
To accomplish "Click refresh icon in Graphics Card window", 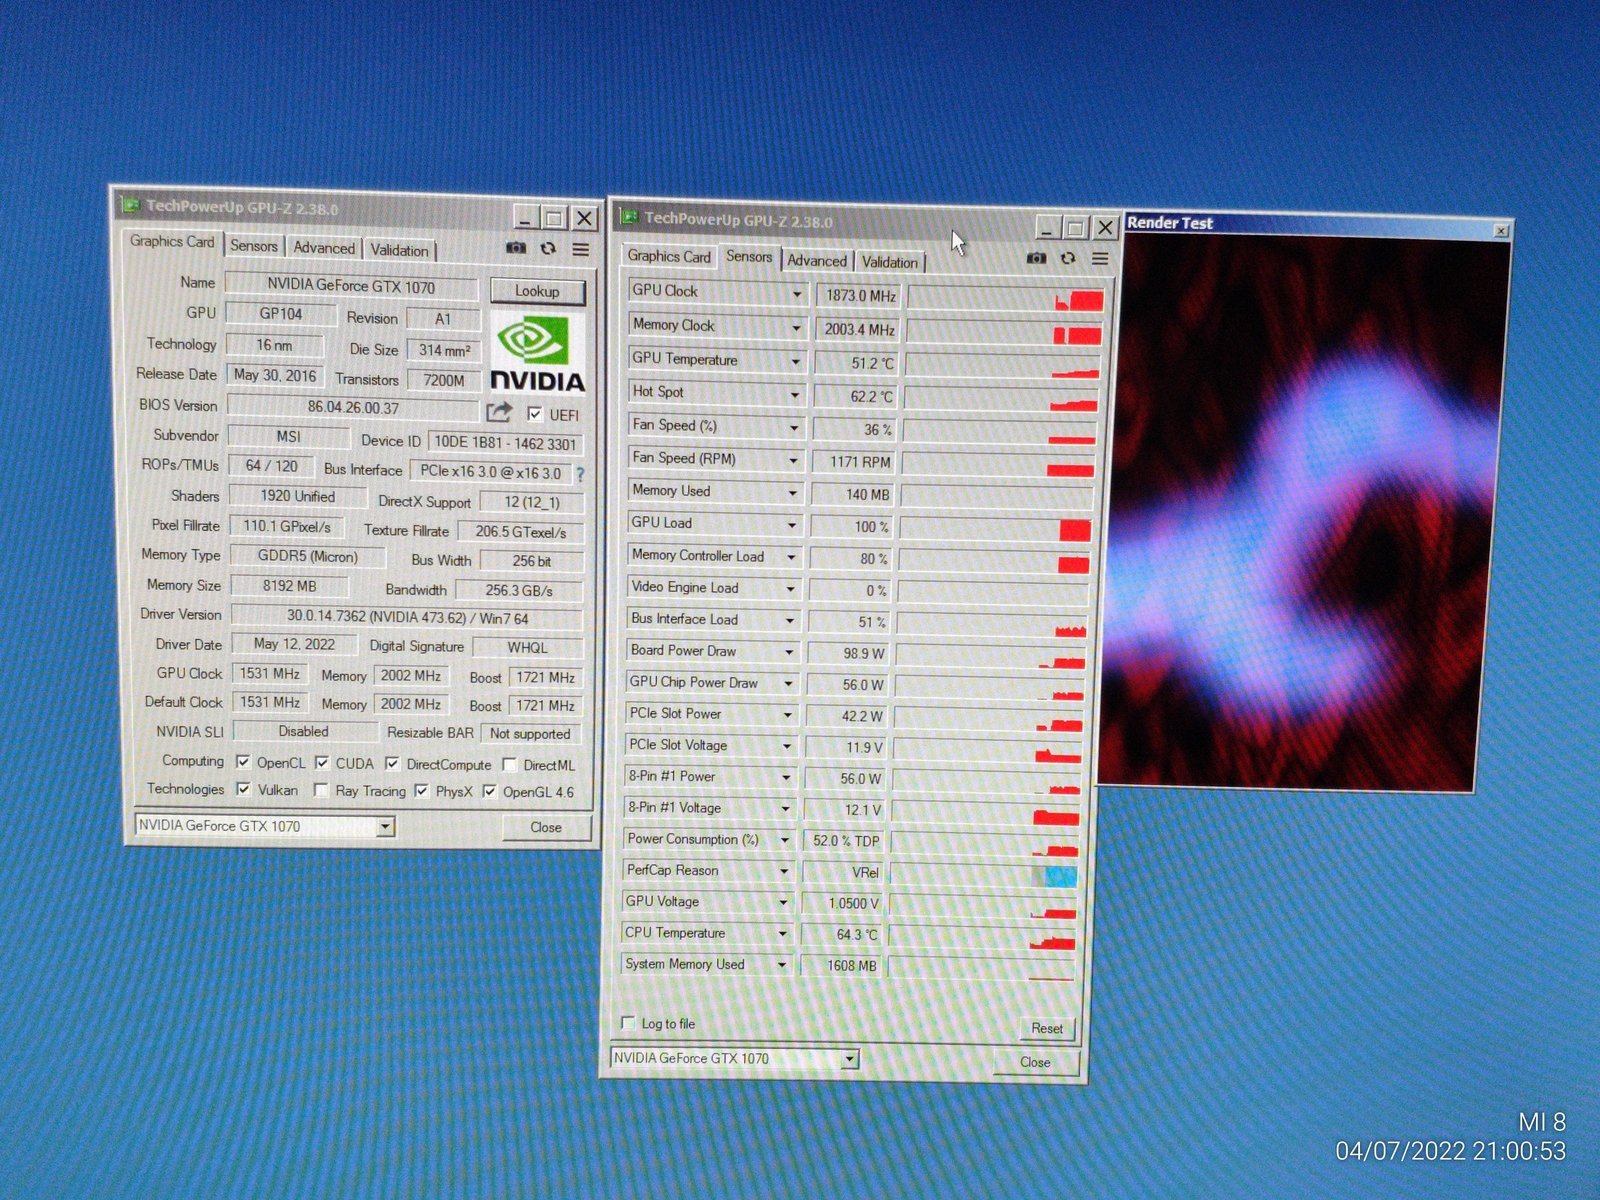I will click(x=548, y=248).
